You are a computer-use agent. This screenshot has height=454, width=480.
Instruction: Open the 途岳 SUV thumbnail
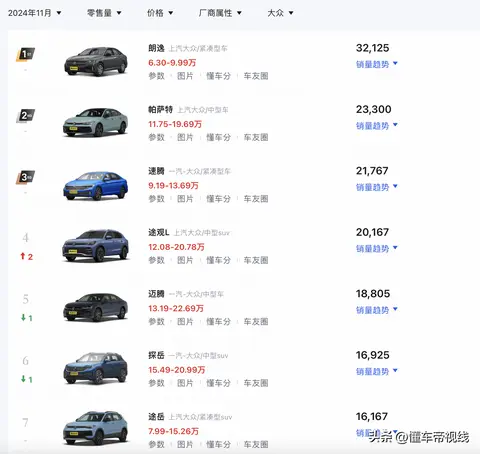point(96,428)
